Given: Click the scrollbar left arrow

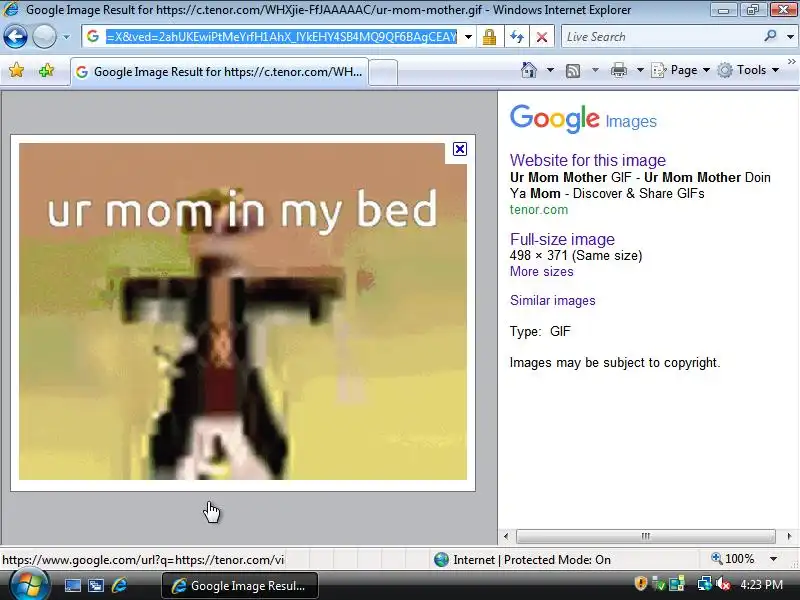Looking at the screenshot, I should tap(506, 536).
